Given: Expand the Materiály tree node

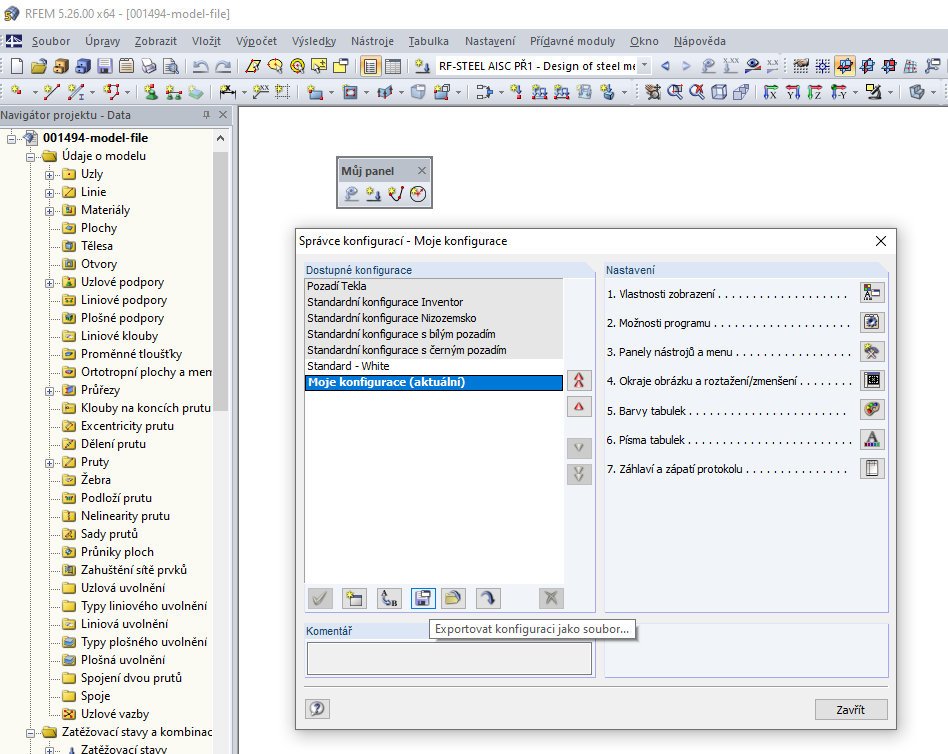Looking at the screenshot, I should tap(50, 211).
